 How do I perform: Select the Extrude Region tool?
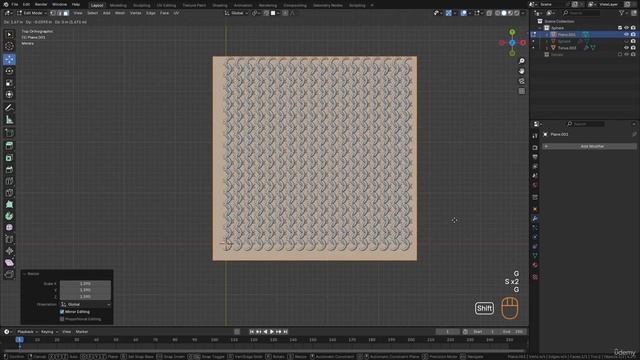pos(9,146)
